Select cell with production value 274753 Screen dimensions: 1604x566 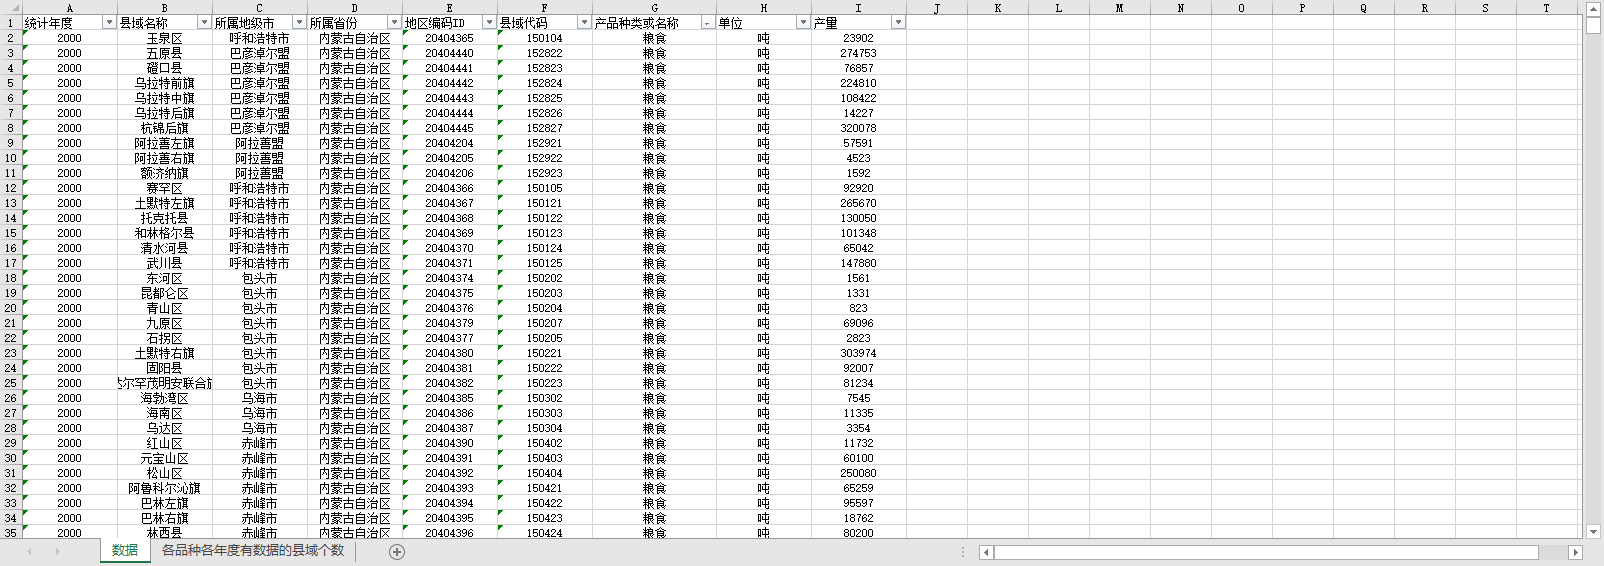coord(858,53)
